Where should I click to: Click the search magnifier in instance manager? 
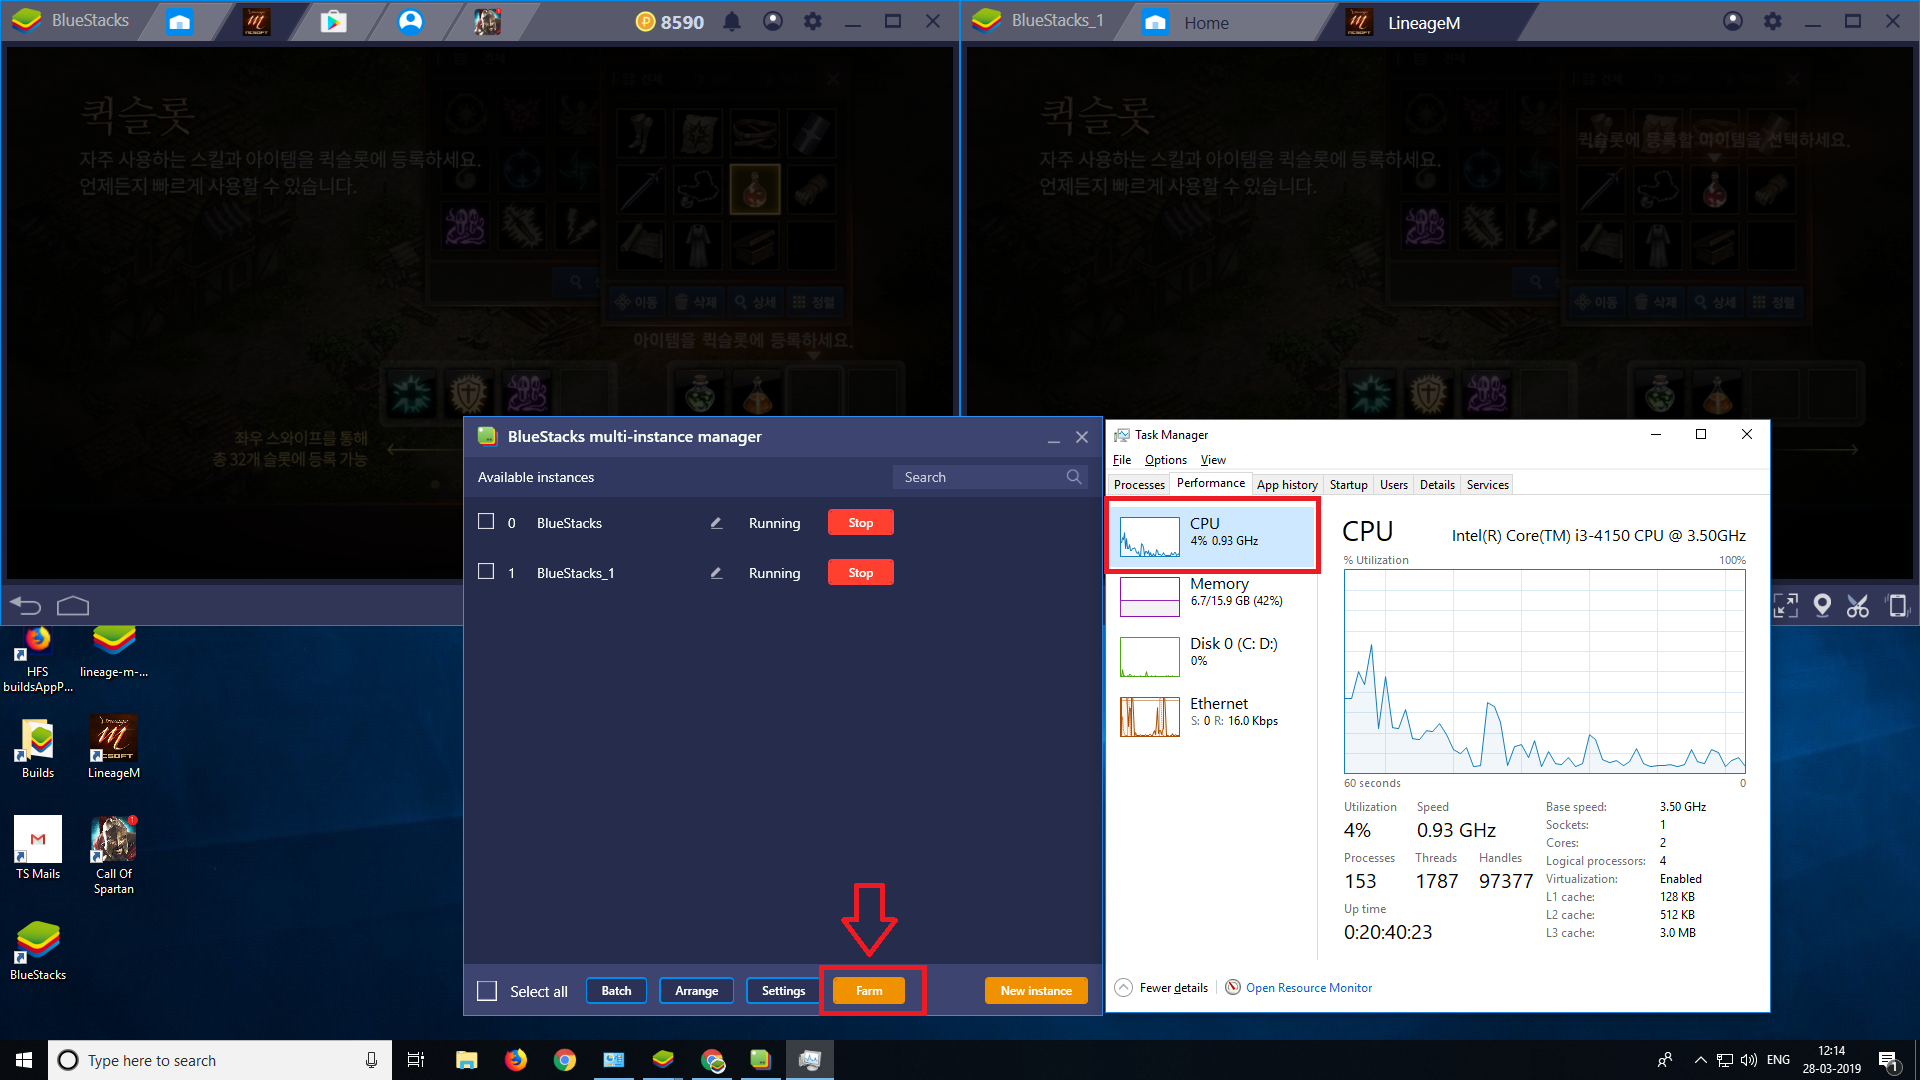tap(1074, 477)
